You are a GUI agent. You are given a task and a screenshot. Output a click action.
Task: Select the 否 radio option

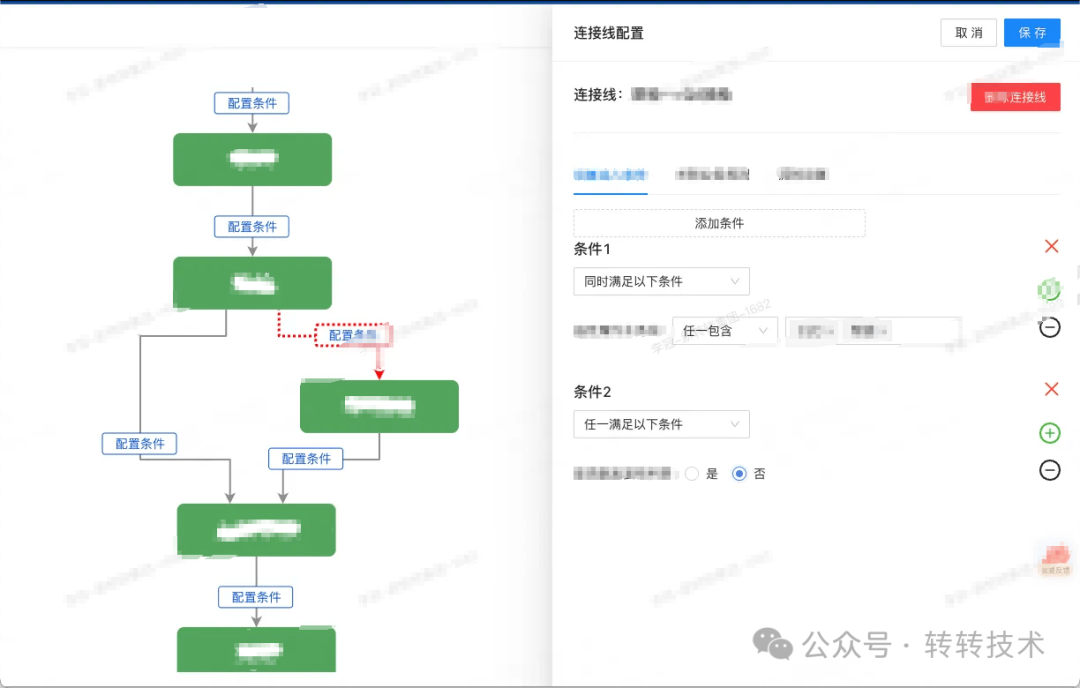coord(739,474)
